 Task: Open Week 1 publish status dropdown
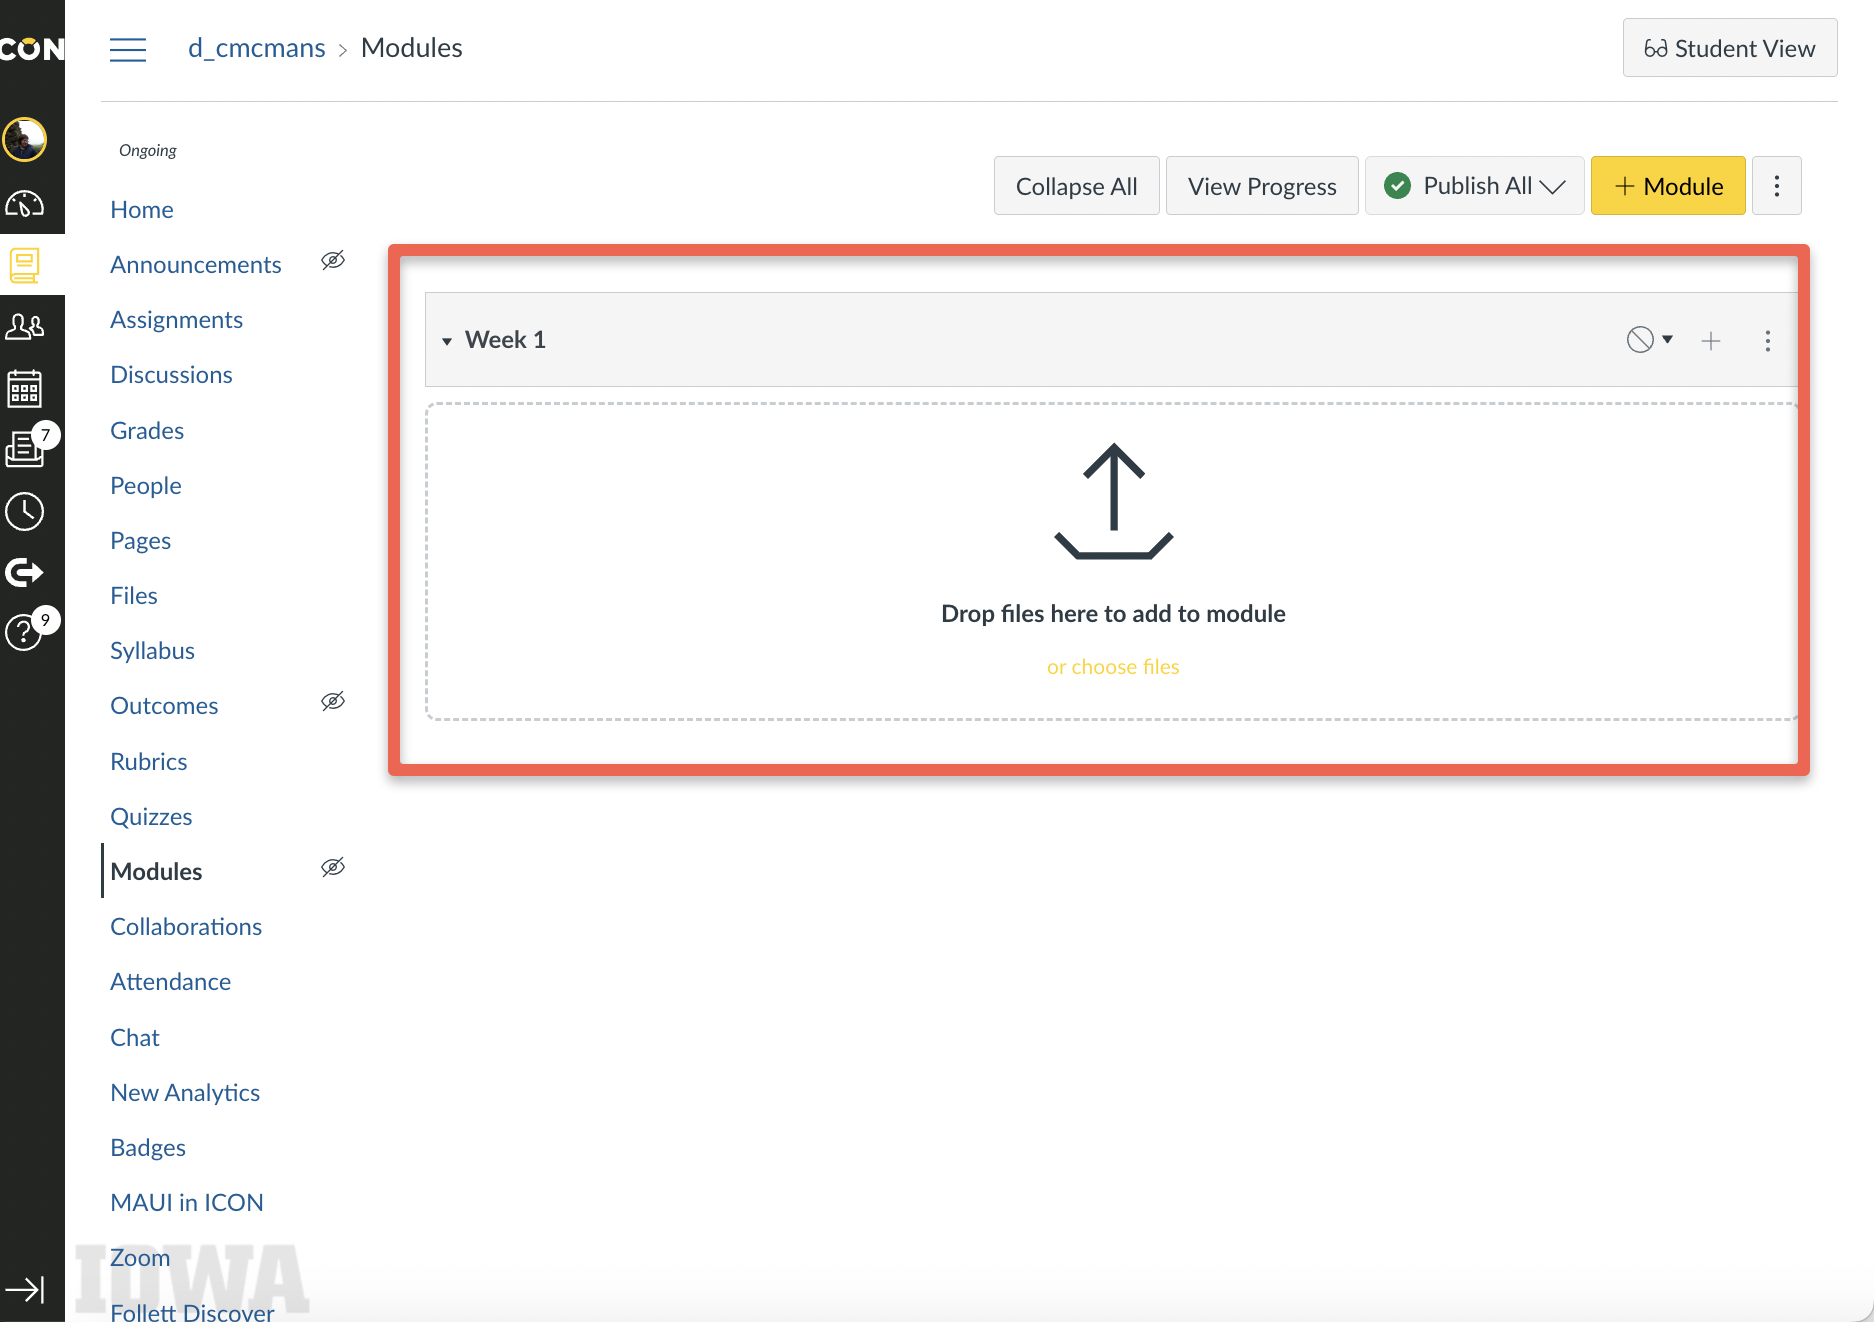1648,340
